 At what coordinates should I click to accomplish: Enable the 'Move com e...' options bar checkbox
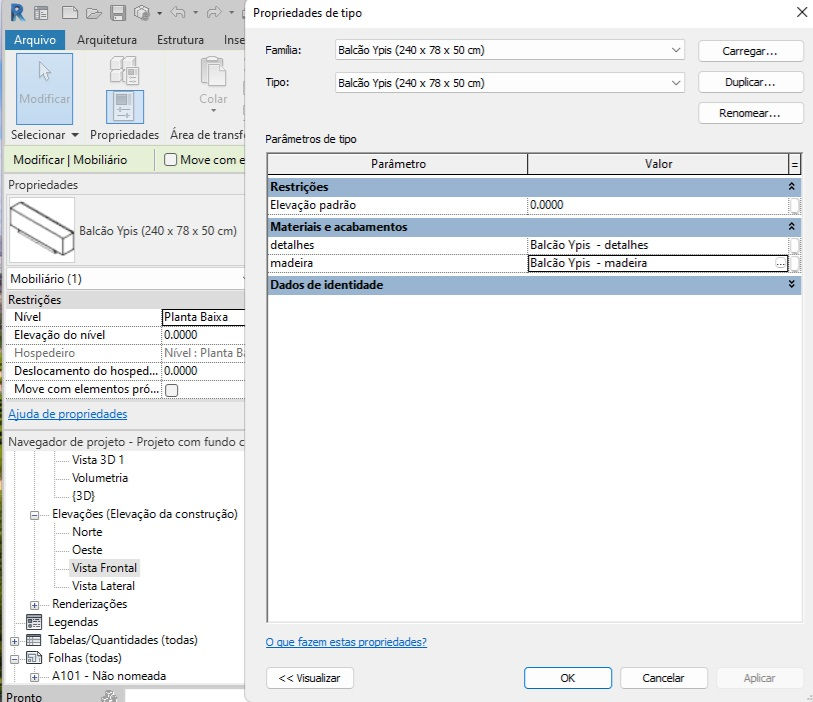click(x=170, y=160)
